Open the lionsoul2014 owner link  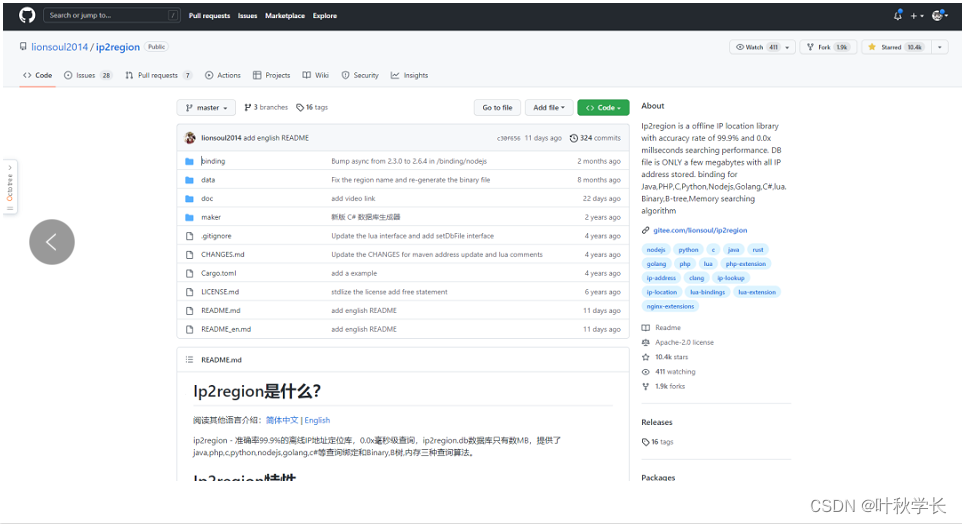pyautogui.click(x=60, y=47)
